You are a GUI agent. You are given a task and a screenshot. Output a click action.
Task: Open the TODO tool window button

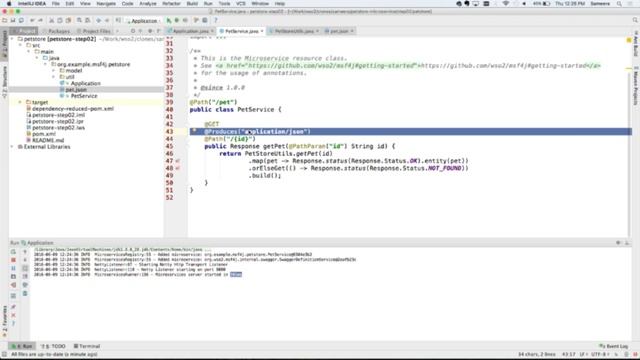53,346
